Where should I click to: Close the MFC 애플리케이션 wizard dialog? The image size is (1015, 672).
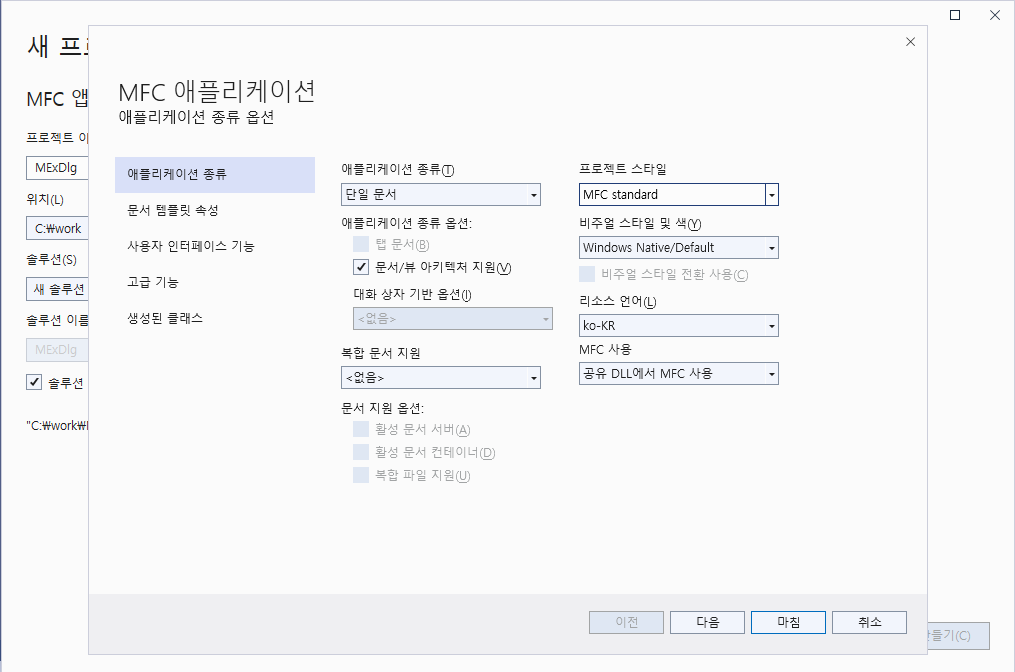(x=910, y=42)
